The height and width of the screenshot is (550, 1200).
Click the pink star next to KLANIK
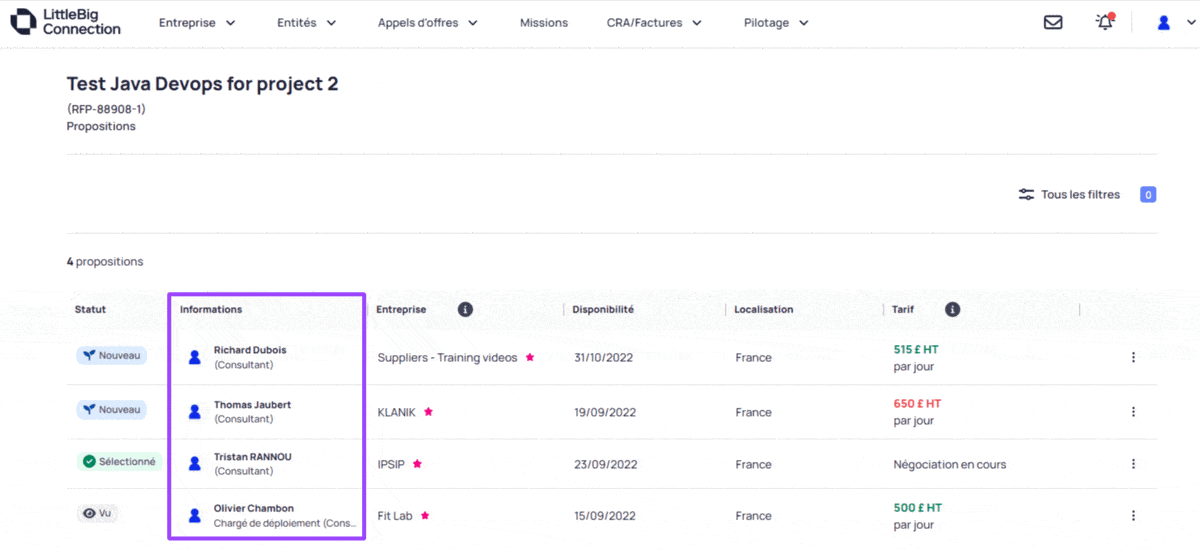[428, 411]
